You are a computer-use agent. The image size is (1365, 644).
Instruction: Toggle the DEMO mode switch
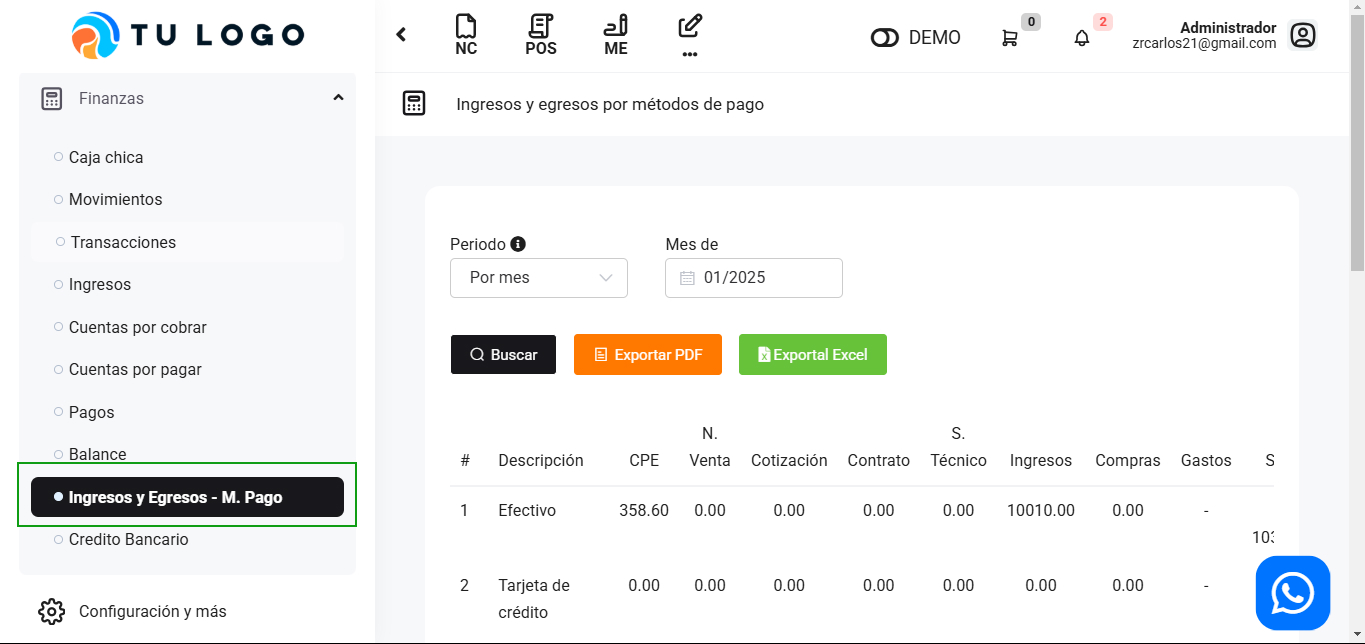click(x=885, y=38)
